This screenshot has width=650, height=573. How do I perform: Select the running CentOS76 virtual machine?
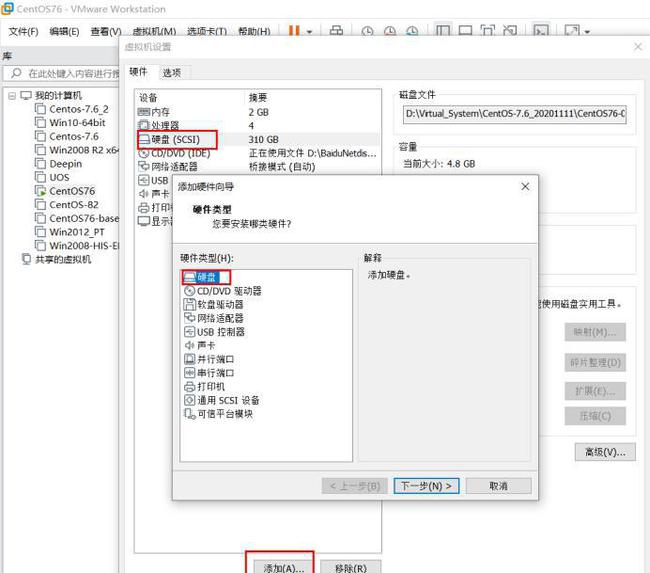click(x=72, y=191)
